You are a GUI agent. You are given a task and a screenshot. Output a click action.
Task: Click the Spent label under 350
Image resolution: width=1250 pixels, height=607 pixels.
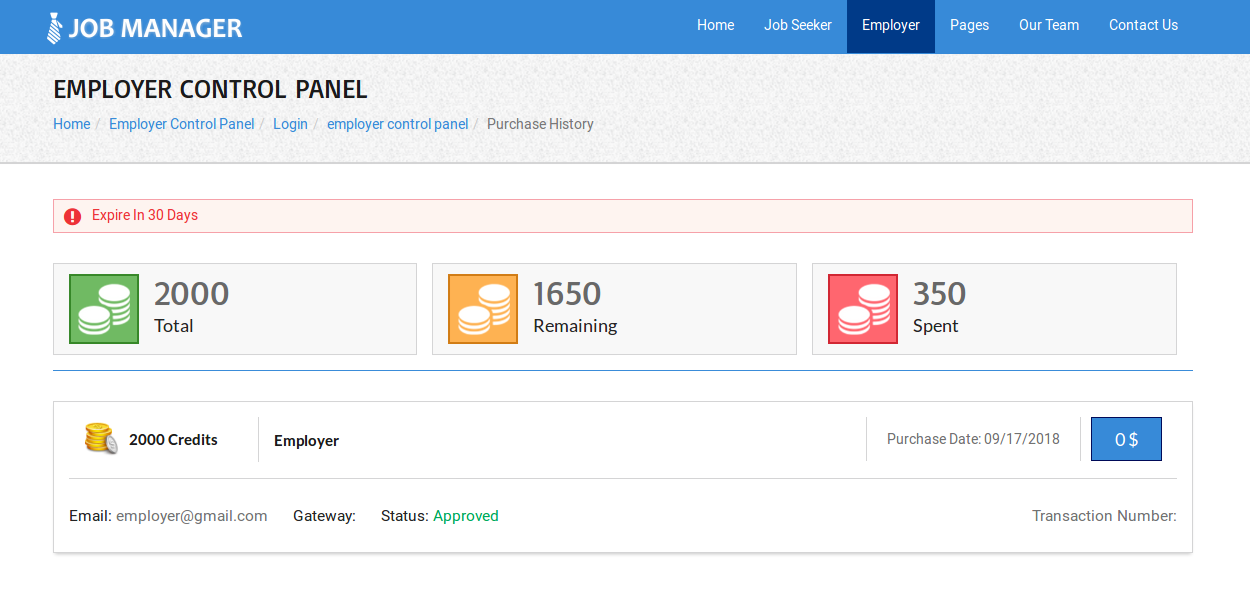(x=936, y=326)
